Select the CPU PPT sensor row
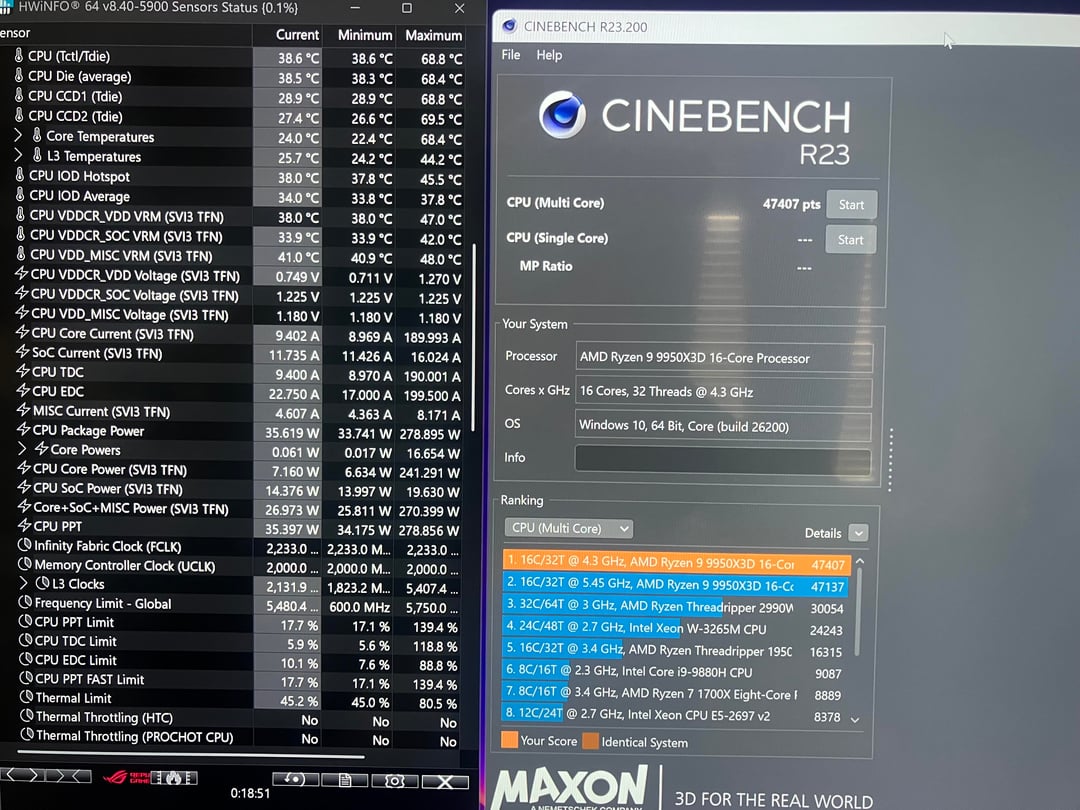 point(238,528)
